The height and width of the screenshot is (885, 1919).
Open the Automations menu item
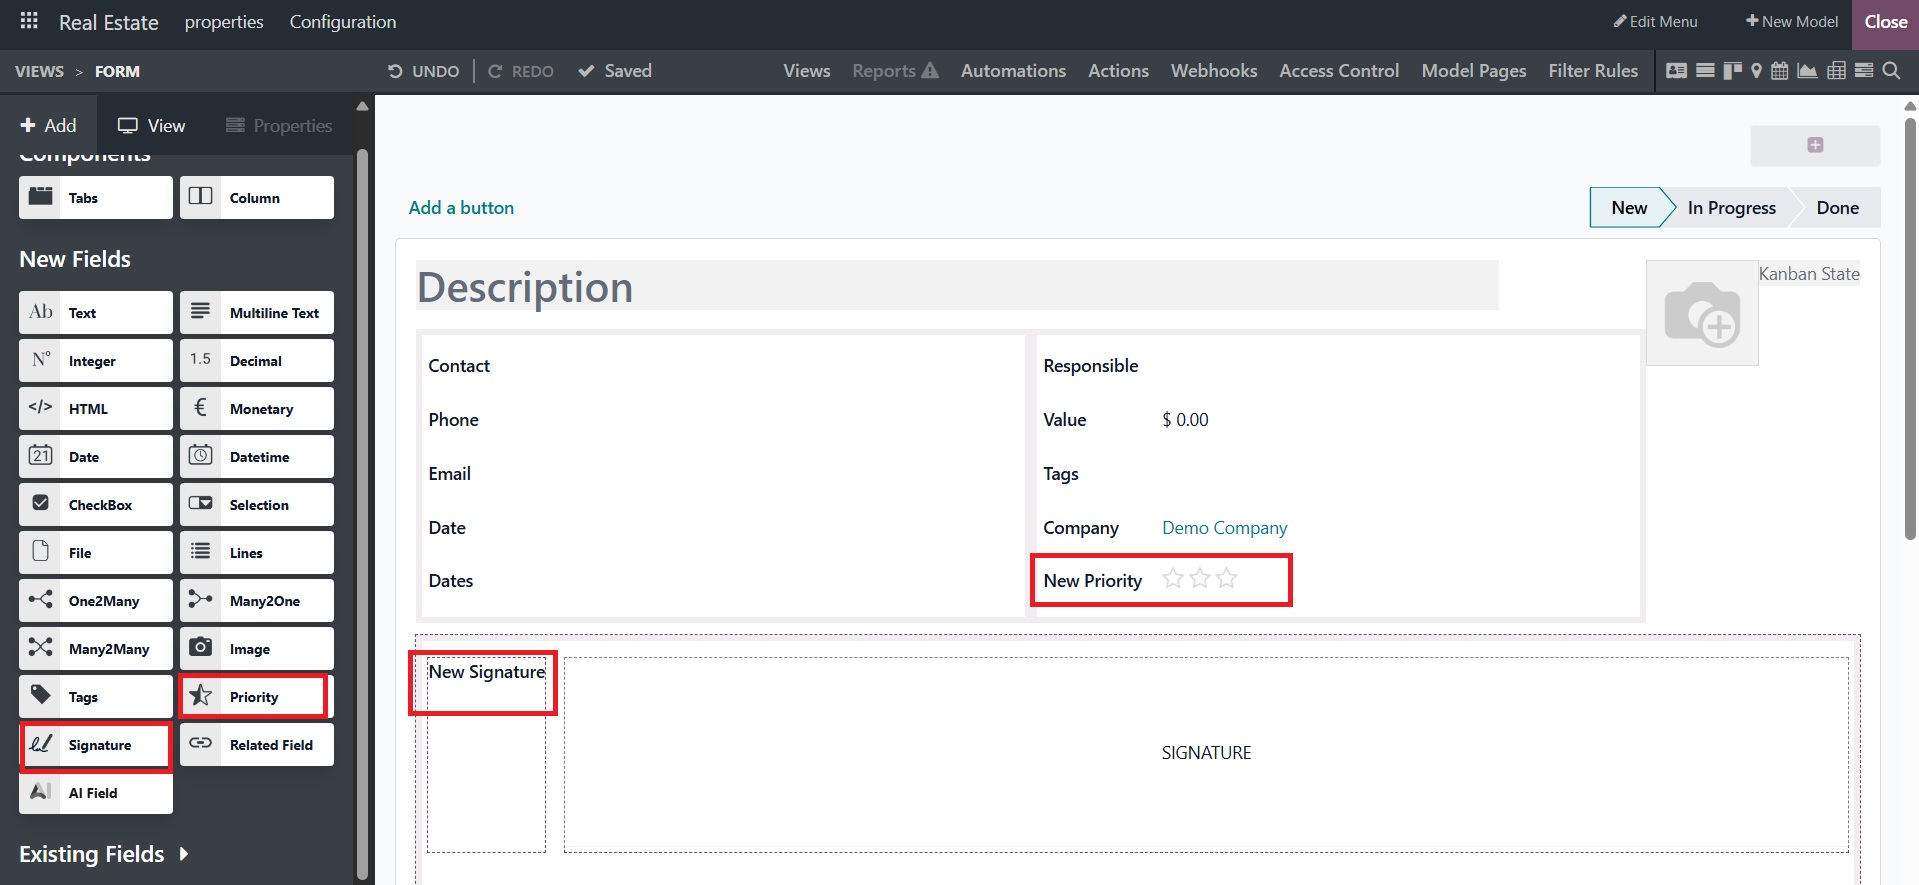click(x=1013, y=71)
